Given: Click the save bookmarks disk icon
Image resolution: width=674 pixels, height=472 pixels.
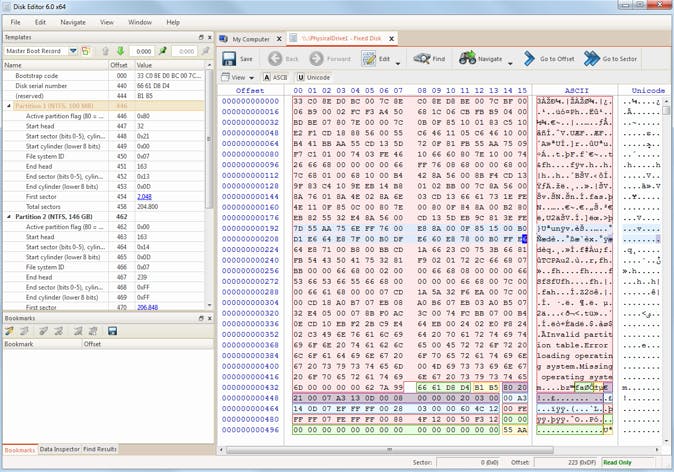Looking at the screenshot, I should [x=113, y=331].
